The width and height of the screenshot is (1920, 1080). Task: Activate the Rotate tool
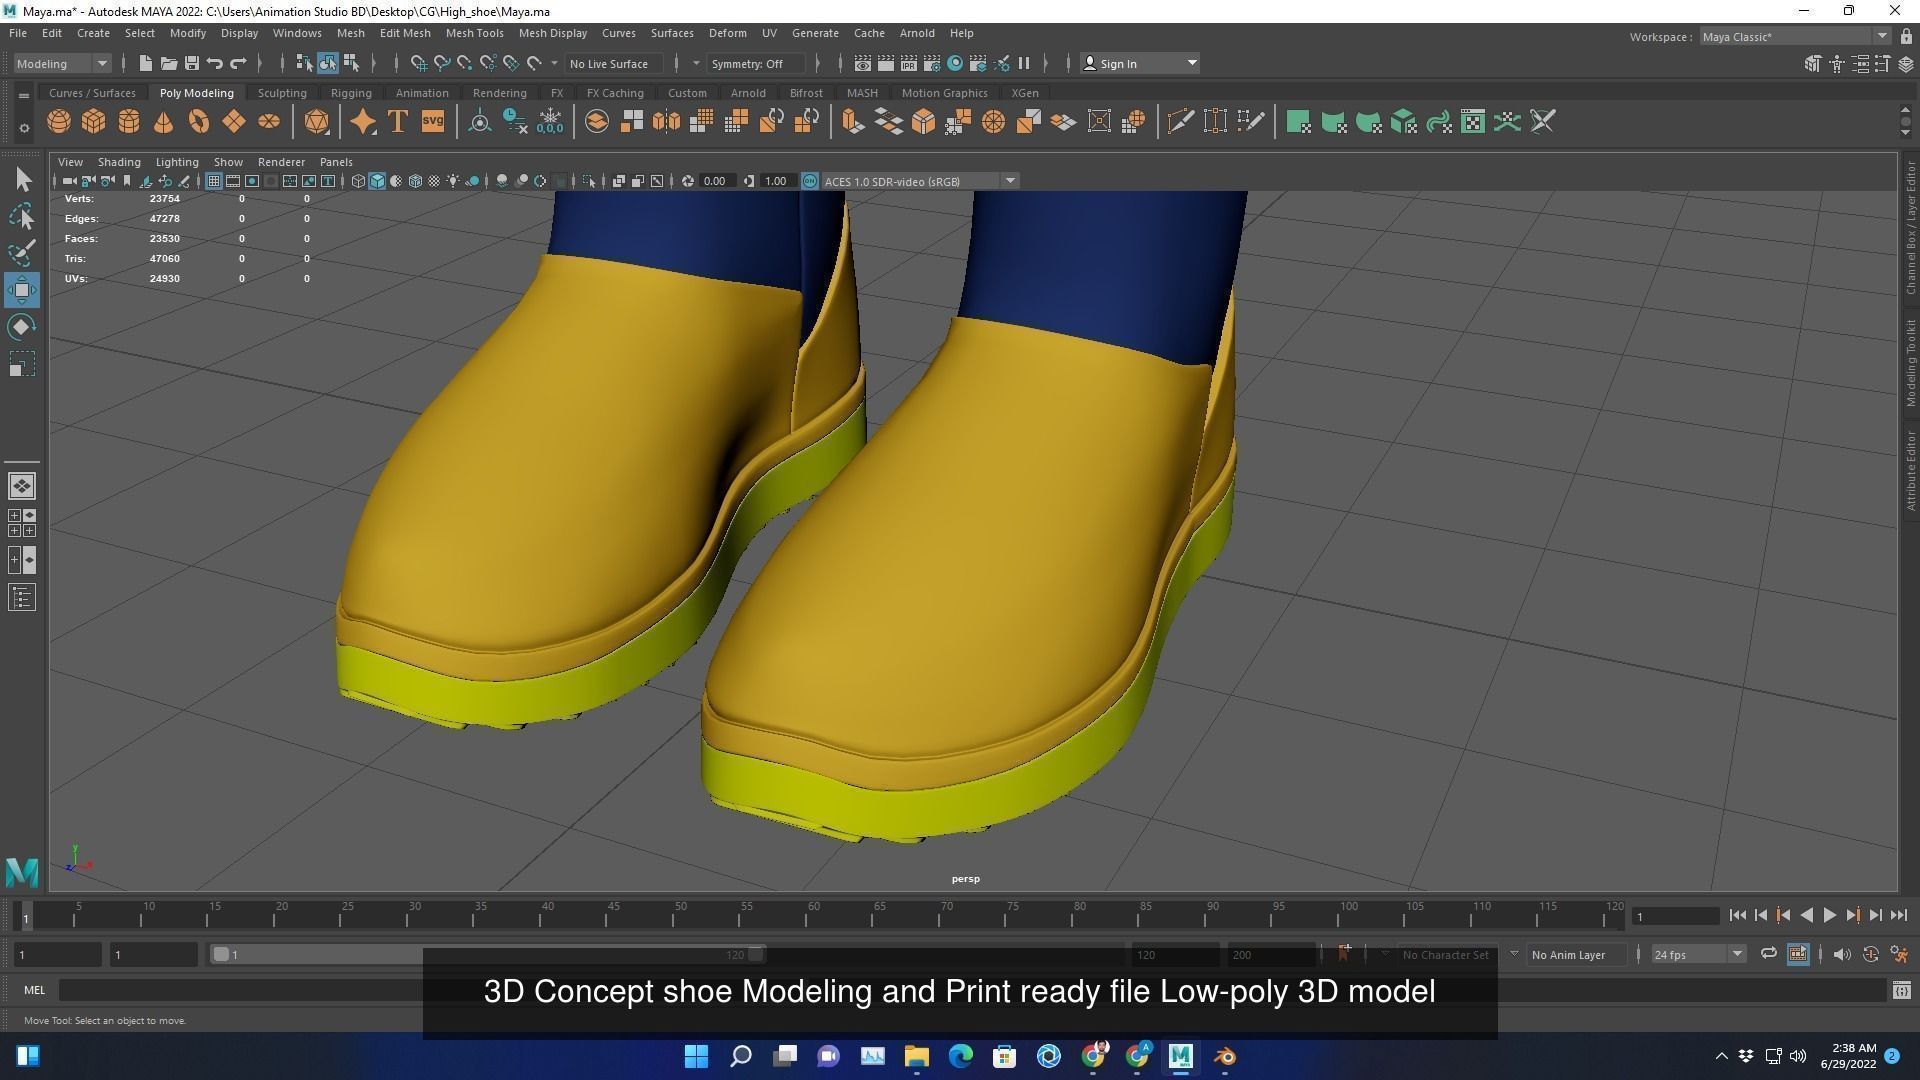pyautogui.click(x=22, y=327)
